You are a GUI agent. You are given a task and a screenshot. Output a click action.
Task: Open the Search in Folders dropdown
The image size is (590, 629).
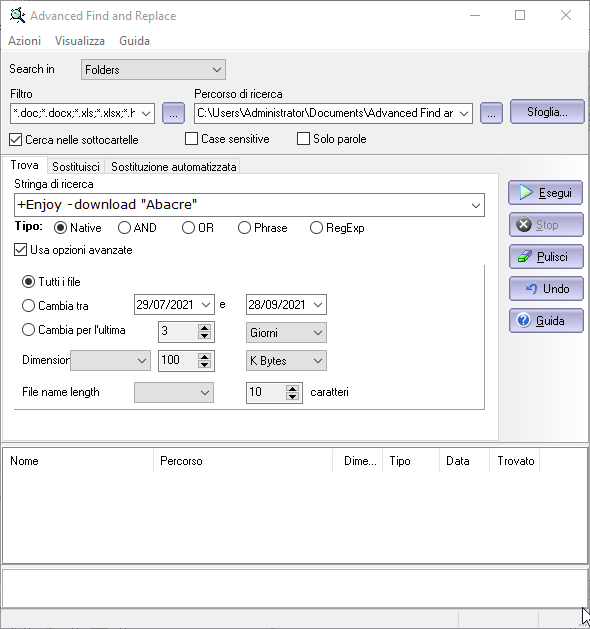point(153,69)
